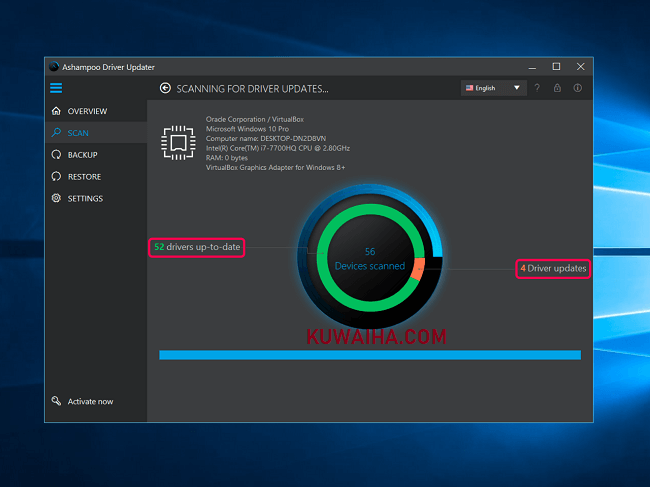The image size is (650, 487).
Task: Click 'Microsoft Windows 10 Pro' text
Action: [x=247, y=129]
